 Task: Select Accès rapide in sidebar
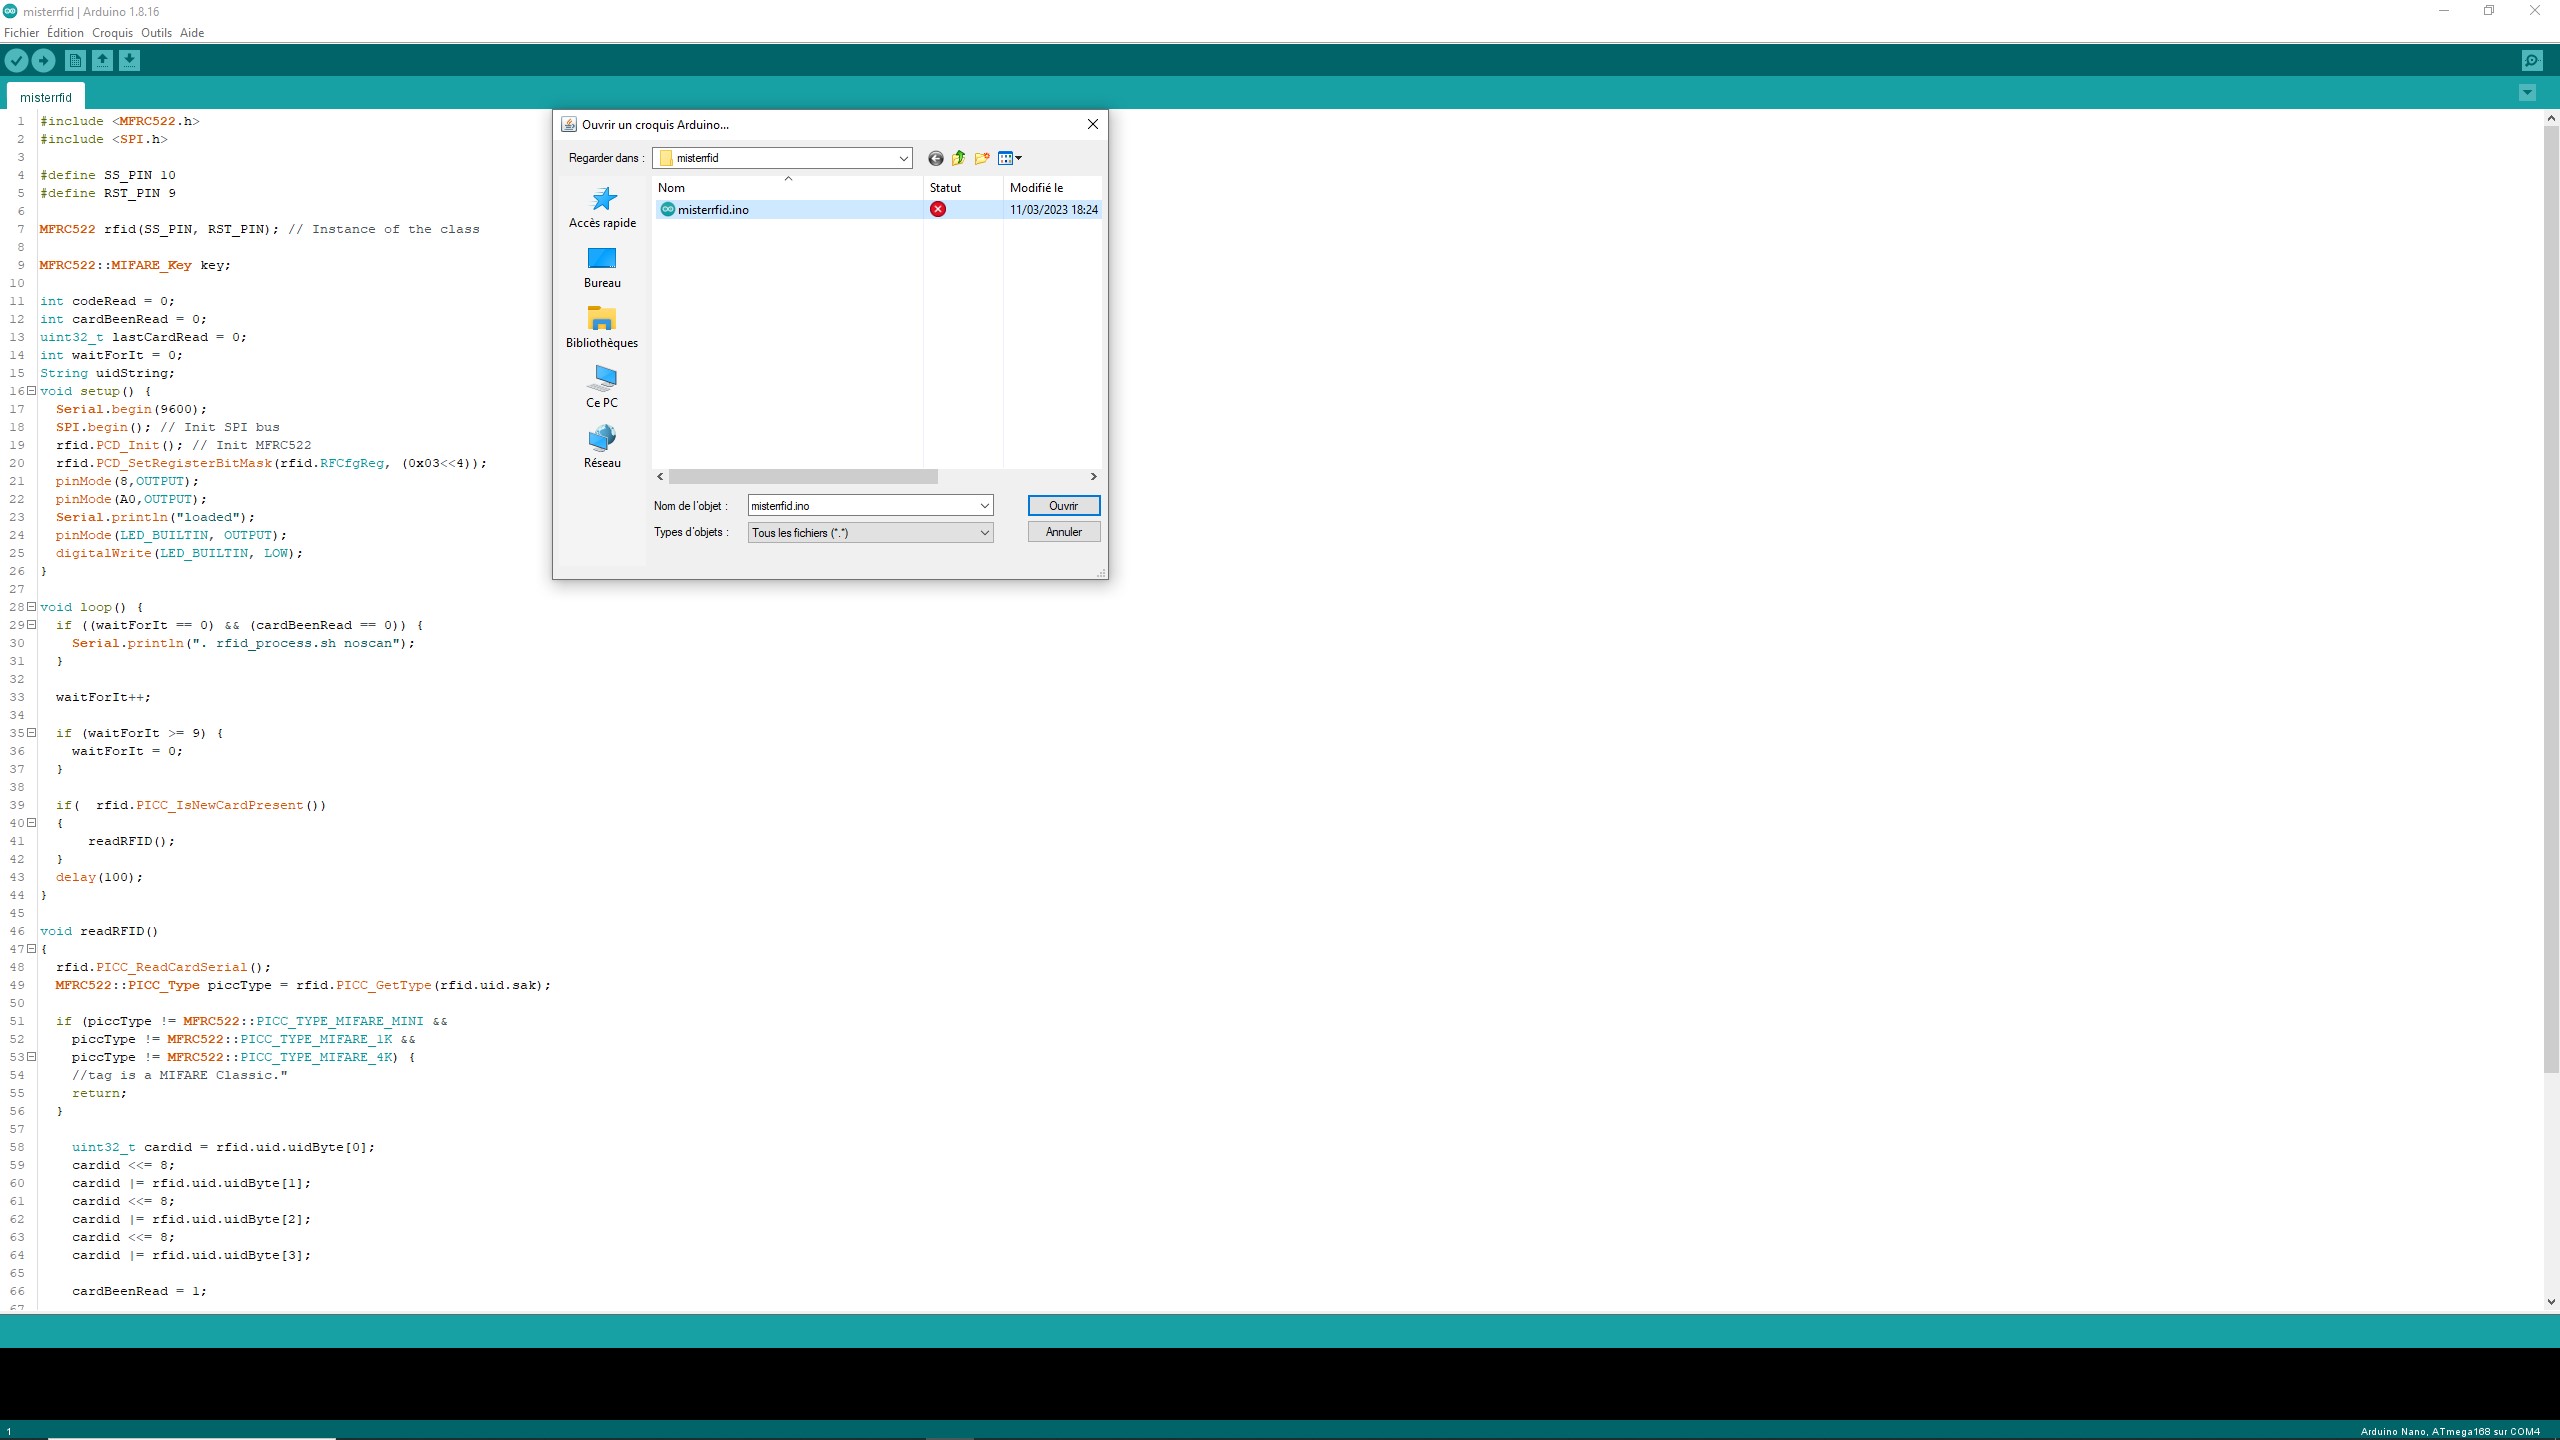602,207
